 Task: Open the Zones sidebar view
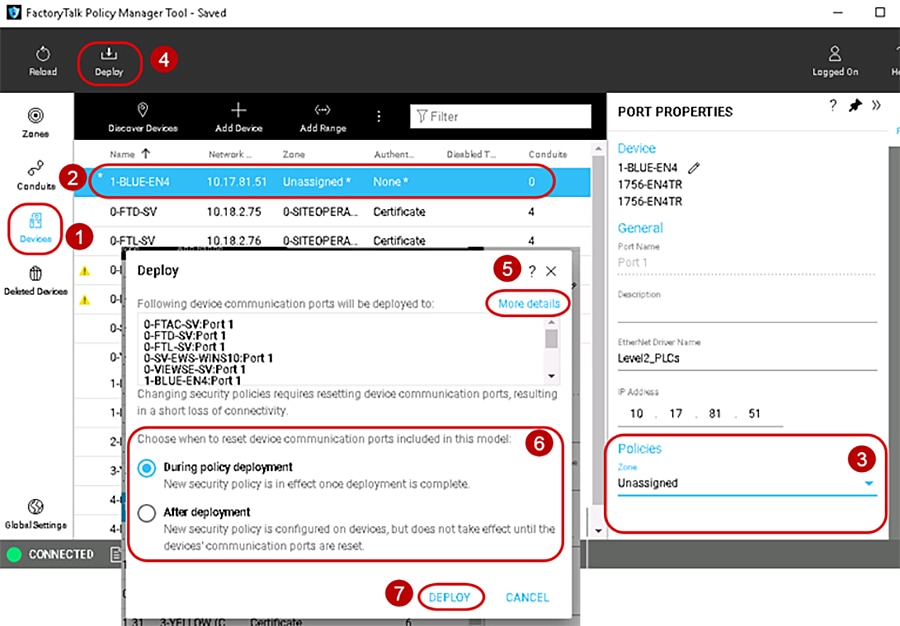[x=36, y=123]
